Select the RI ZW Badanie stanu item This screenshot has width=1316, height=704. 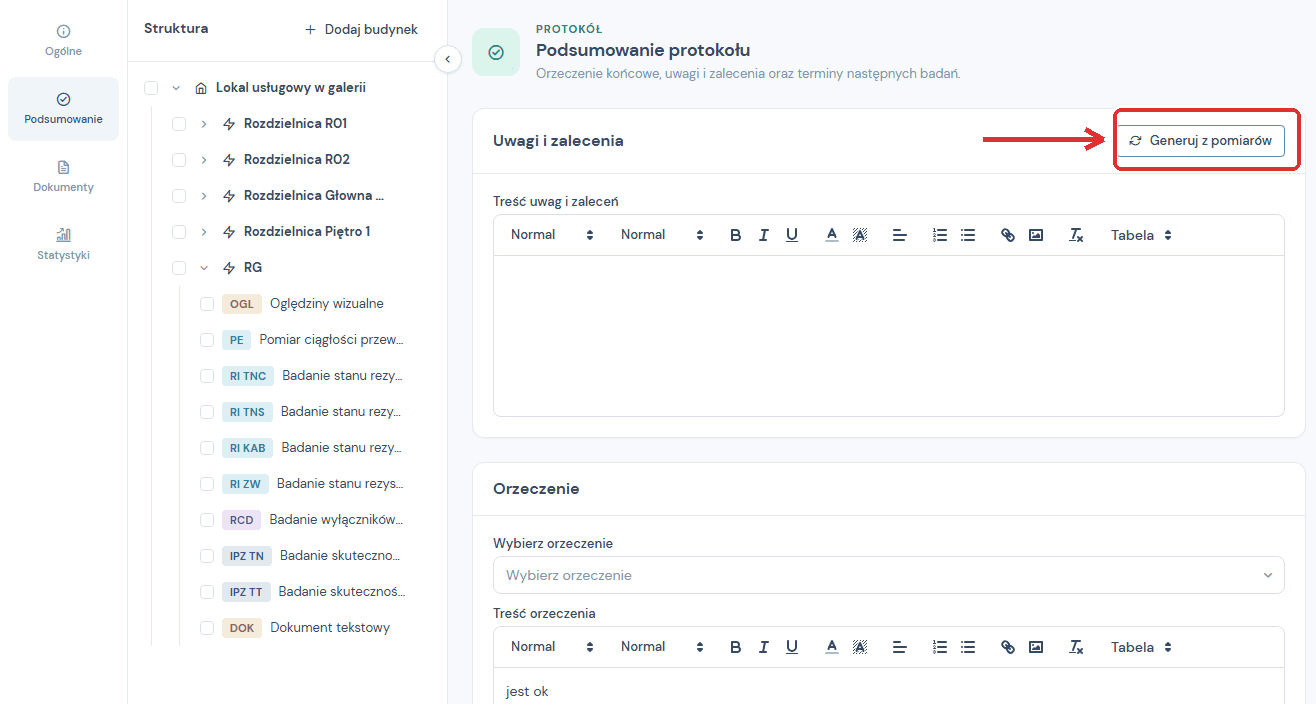[313, 484]
